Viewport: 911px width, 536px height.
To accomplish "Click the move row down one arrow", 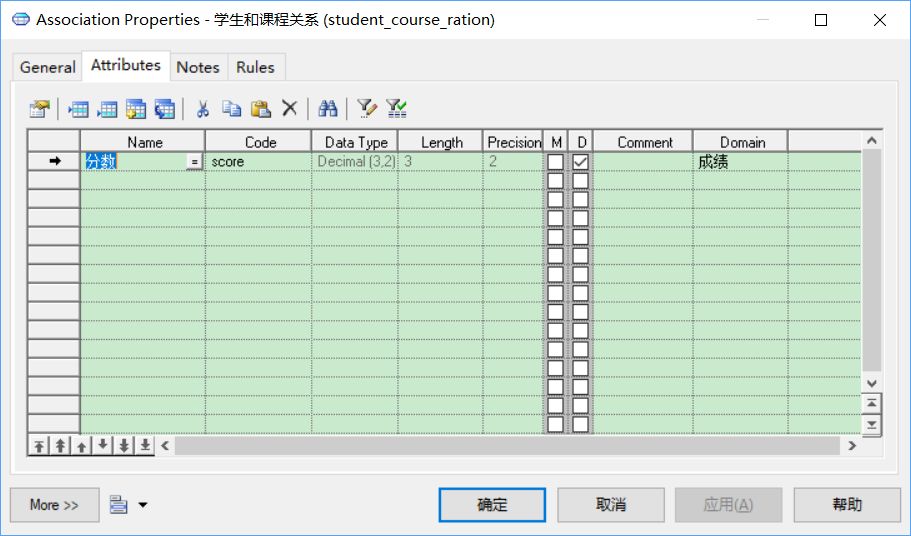I will pos(102,446).
